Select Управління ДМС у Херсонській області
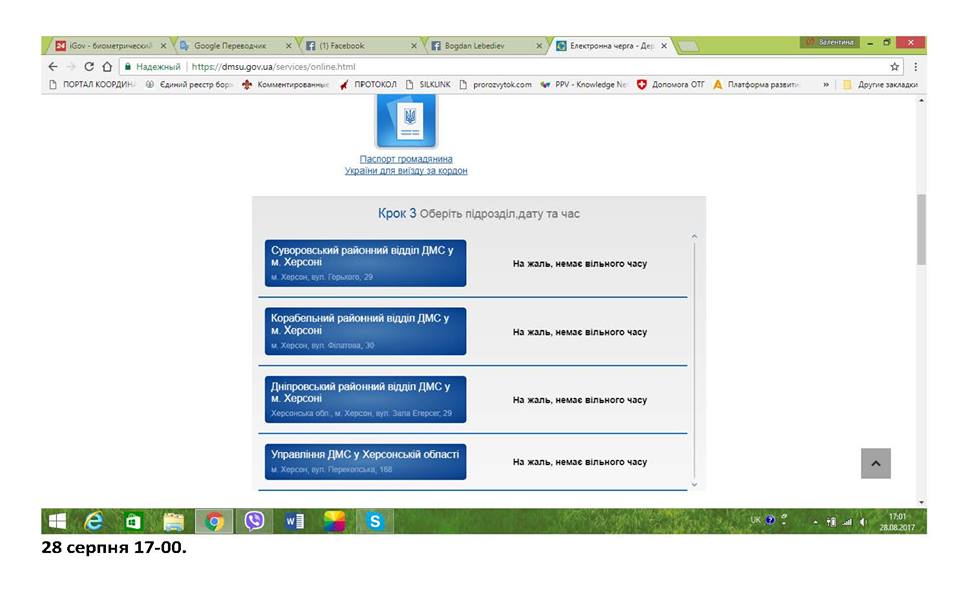 366,461
